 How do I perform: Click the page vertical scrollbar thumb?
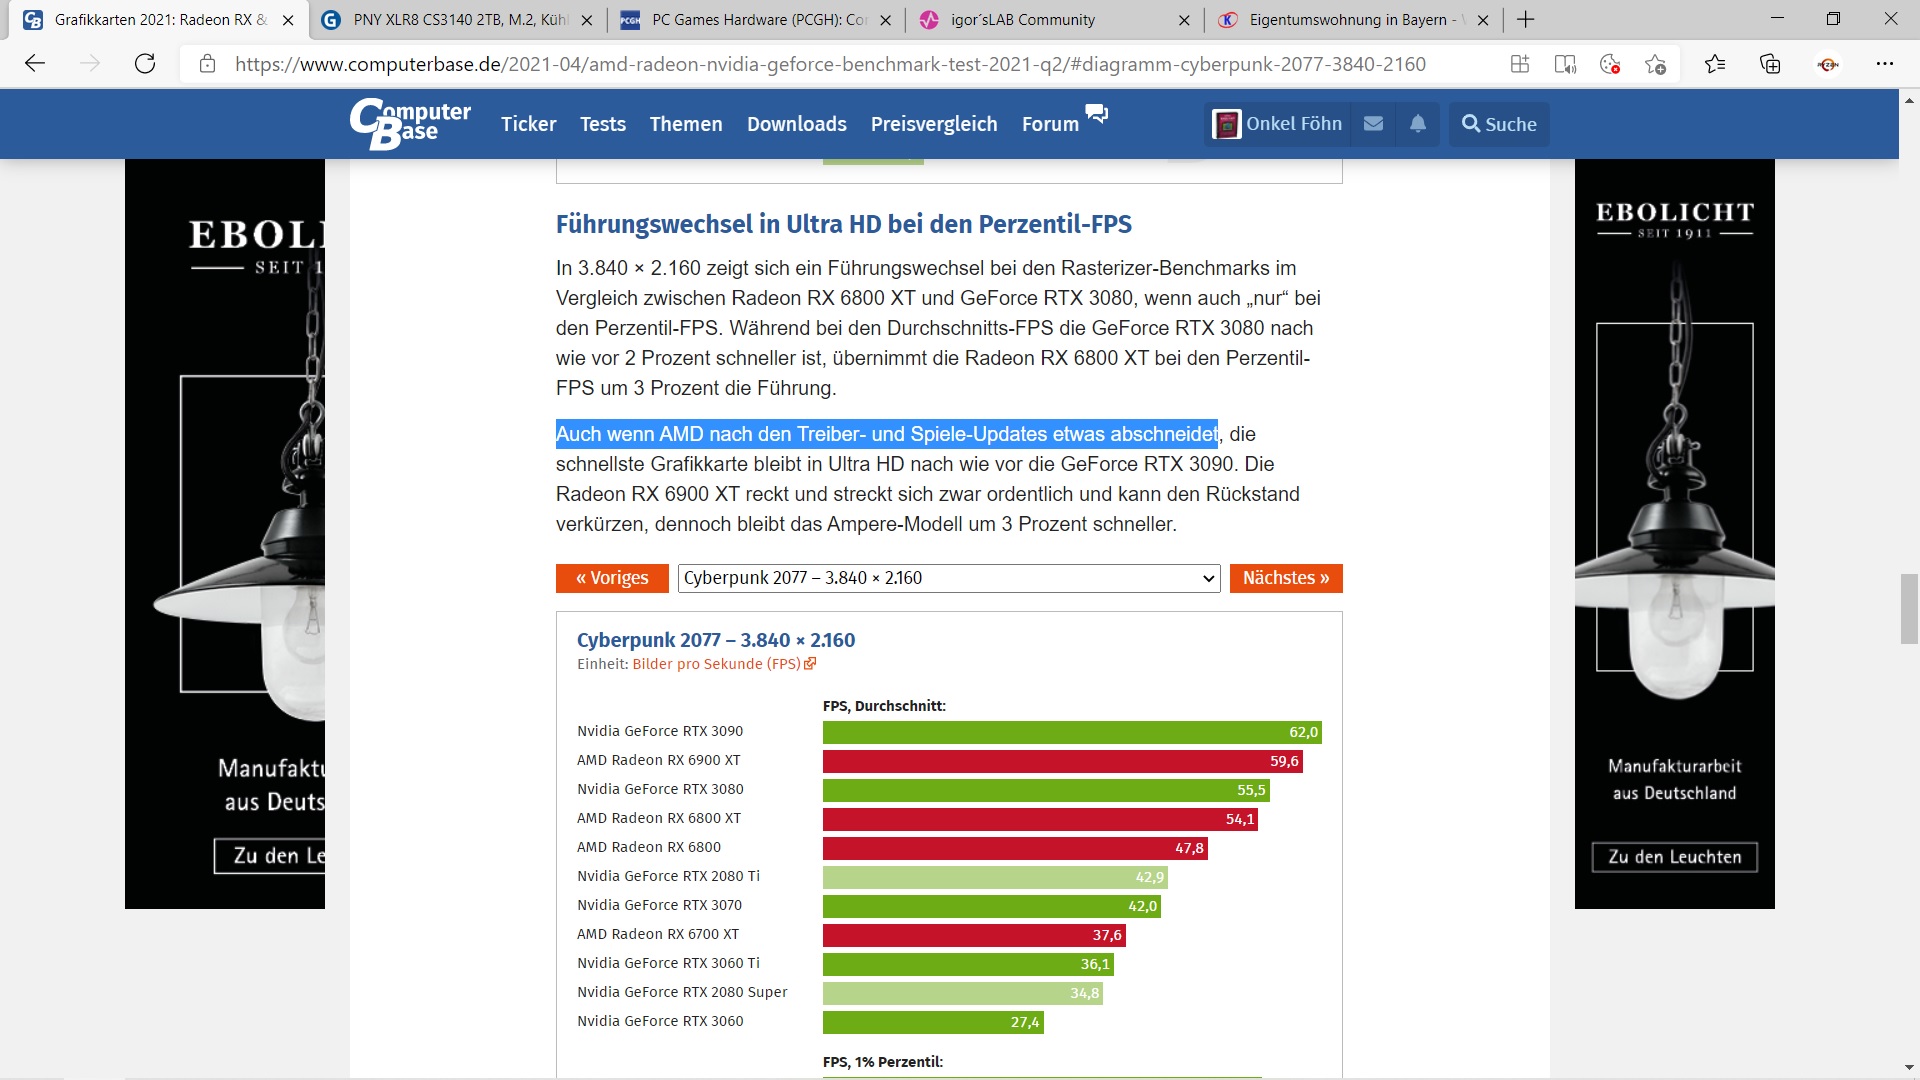1909,609
